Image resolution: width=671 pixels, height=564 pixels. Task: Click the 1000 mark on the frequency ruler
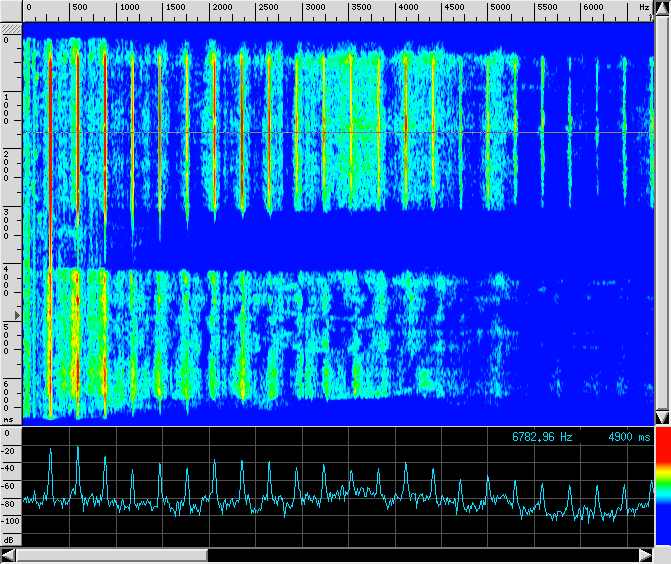pyautogui.click(x=128, y=7)
